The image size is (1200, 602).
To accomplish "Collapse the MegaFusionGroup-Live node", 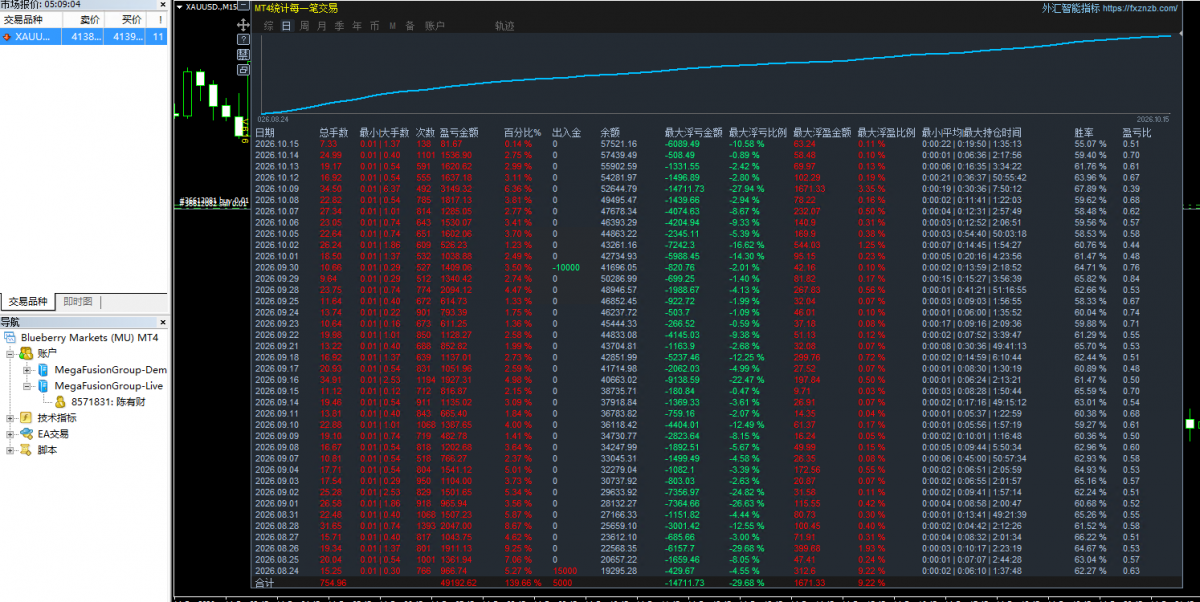I will tap(27, 386).
